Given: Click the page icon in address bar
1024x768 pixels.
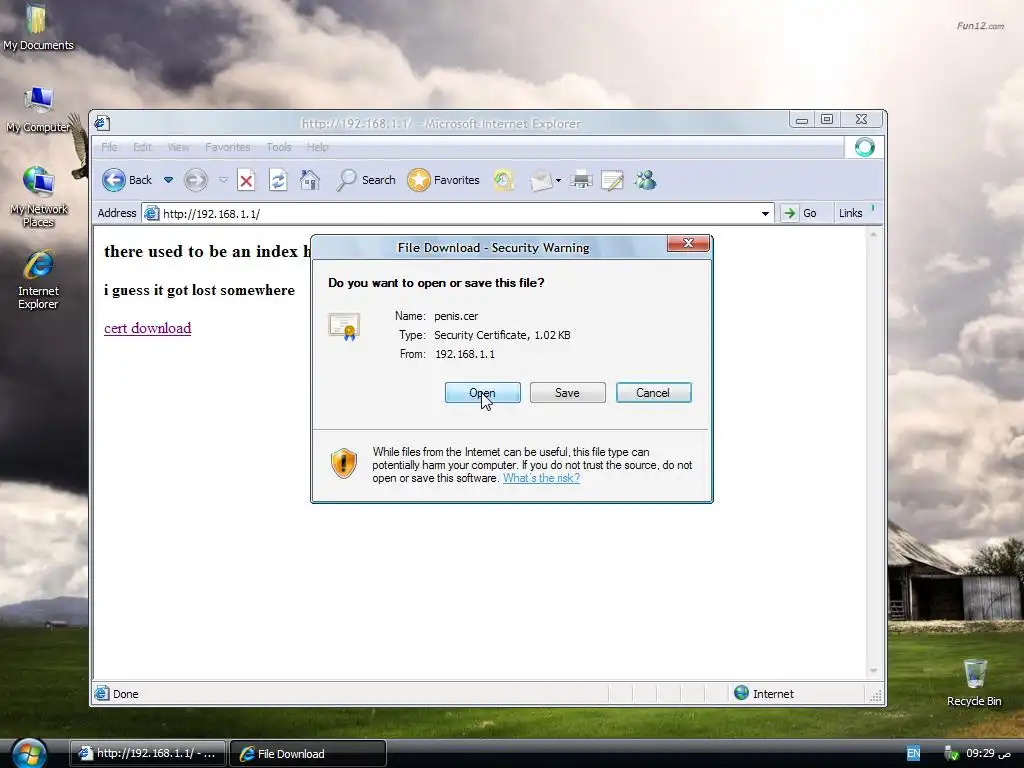Looking at the screenshot, I should point(152,213).
